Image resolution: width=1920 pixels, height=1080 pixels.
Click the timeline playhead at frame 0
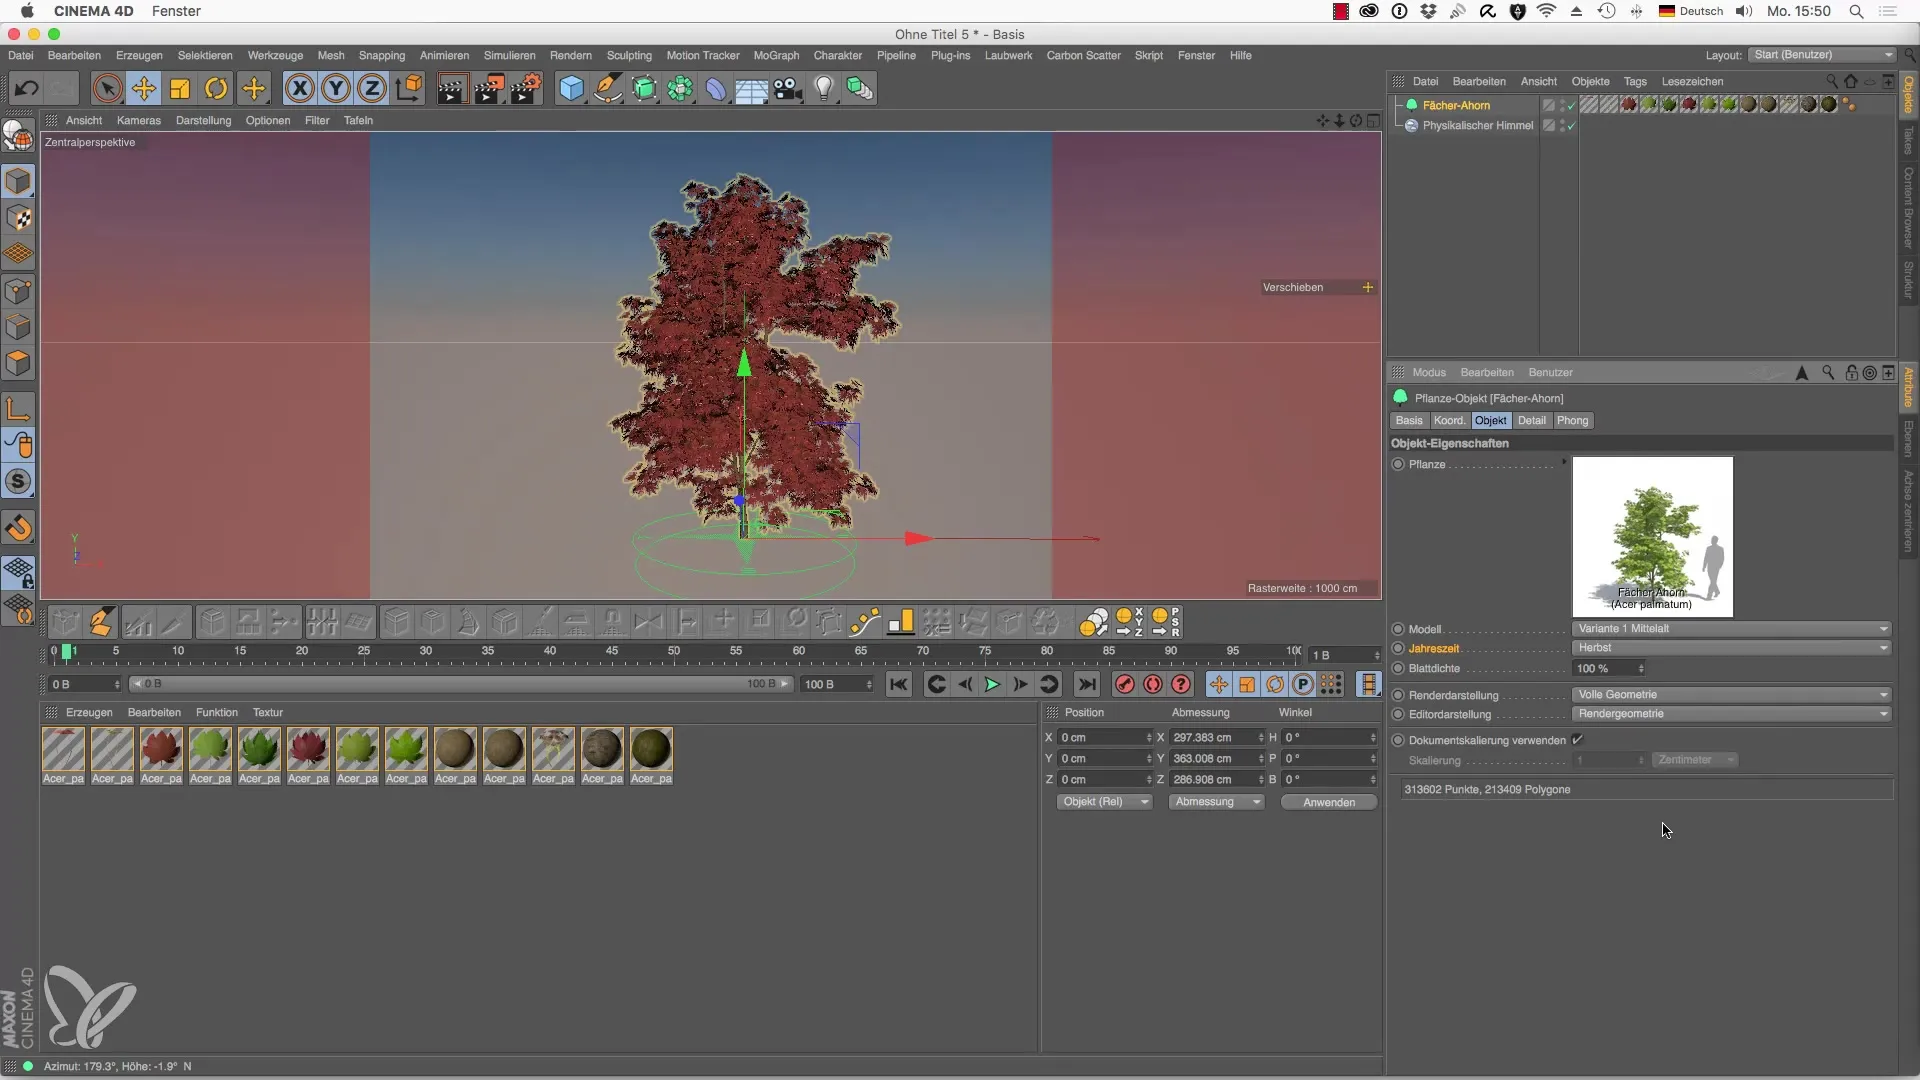point(66,652)
